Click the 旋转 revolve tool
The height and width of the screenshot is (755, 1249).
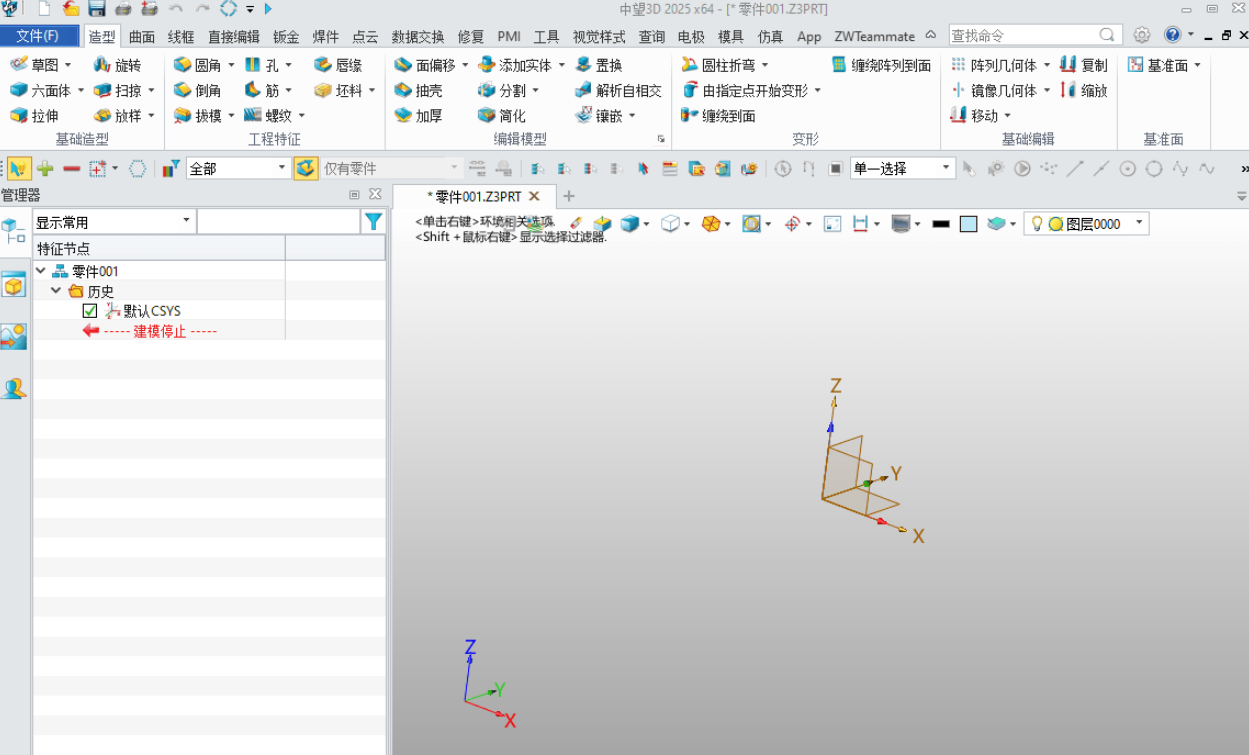coord(117,65)
